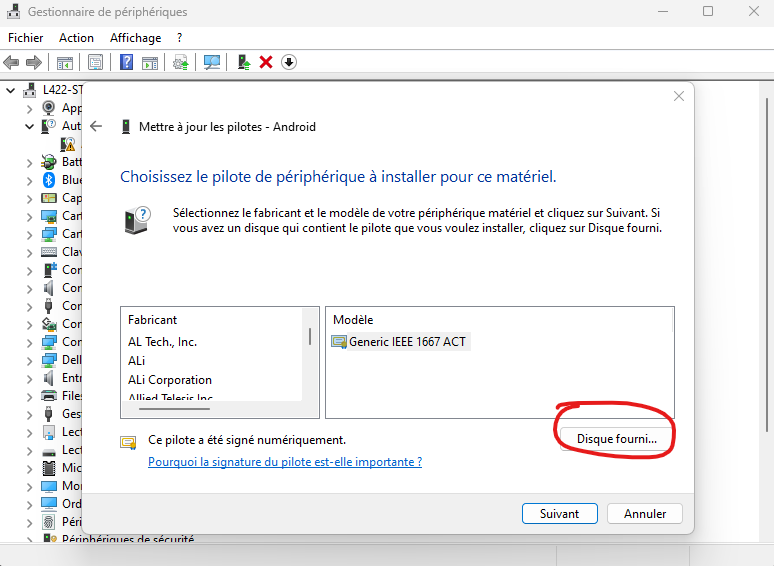
Task: Go back using the wizard's back arrow
Action: point(96,127)
